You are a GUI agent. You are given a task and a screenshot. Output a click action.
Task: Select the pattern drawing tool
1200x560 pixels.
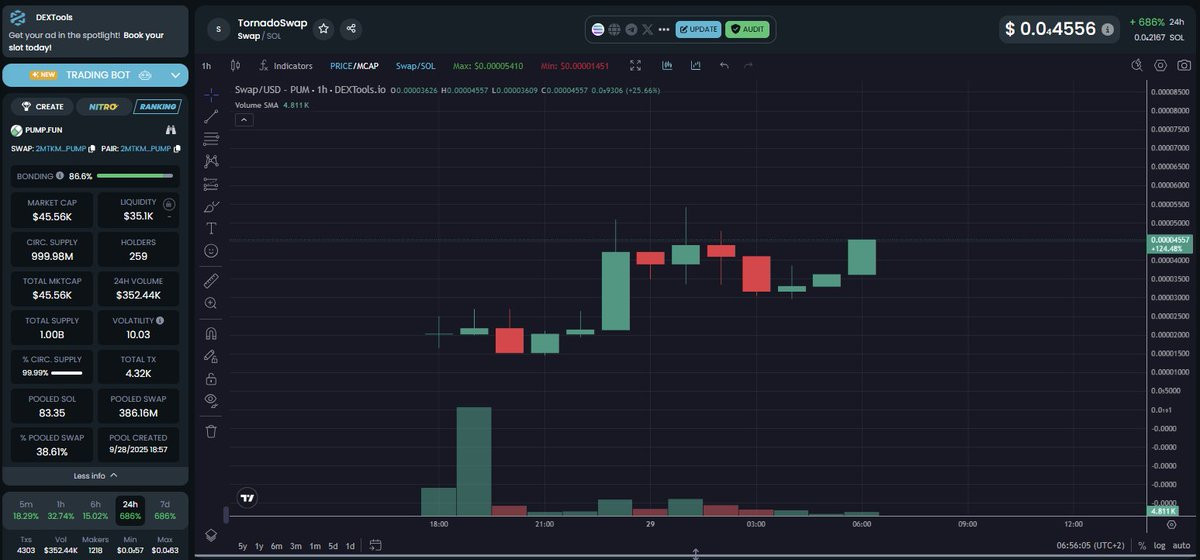pos(211,161)
